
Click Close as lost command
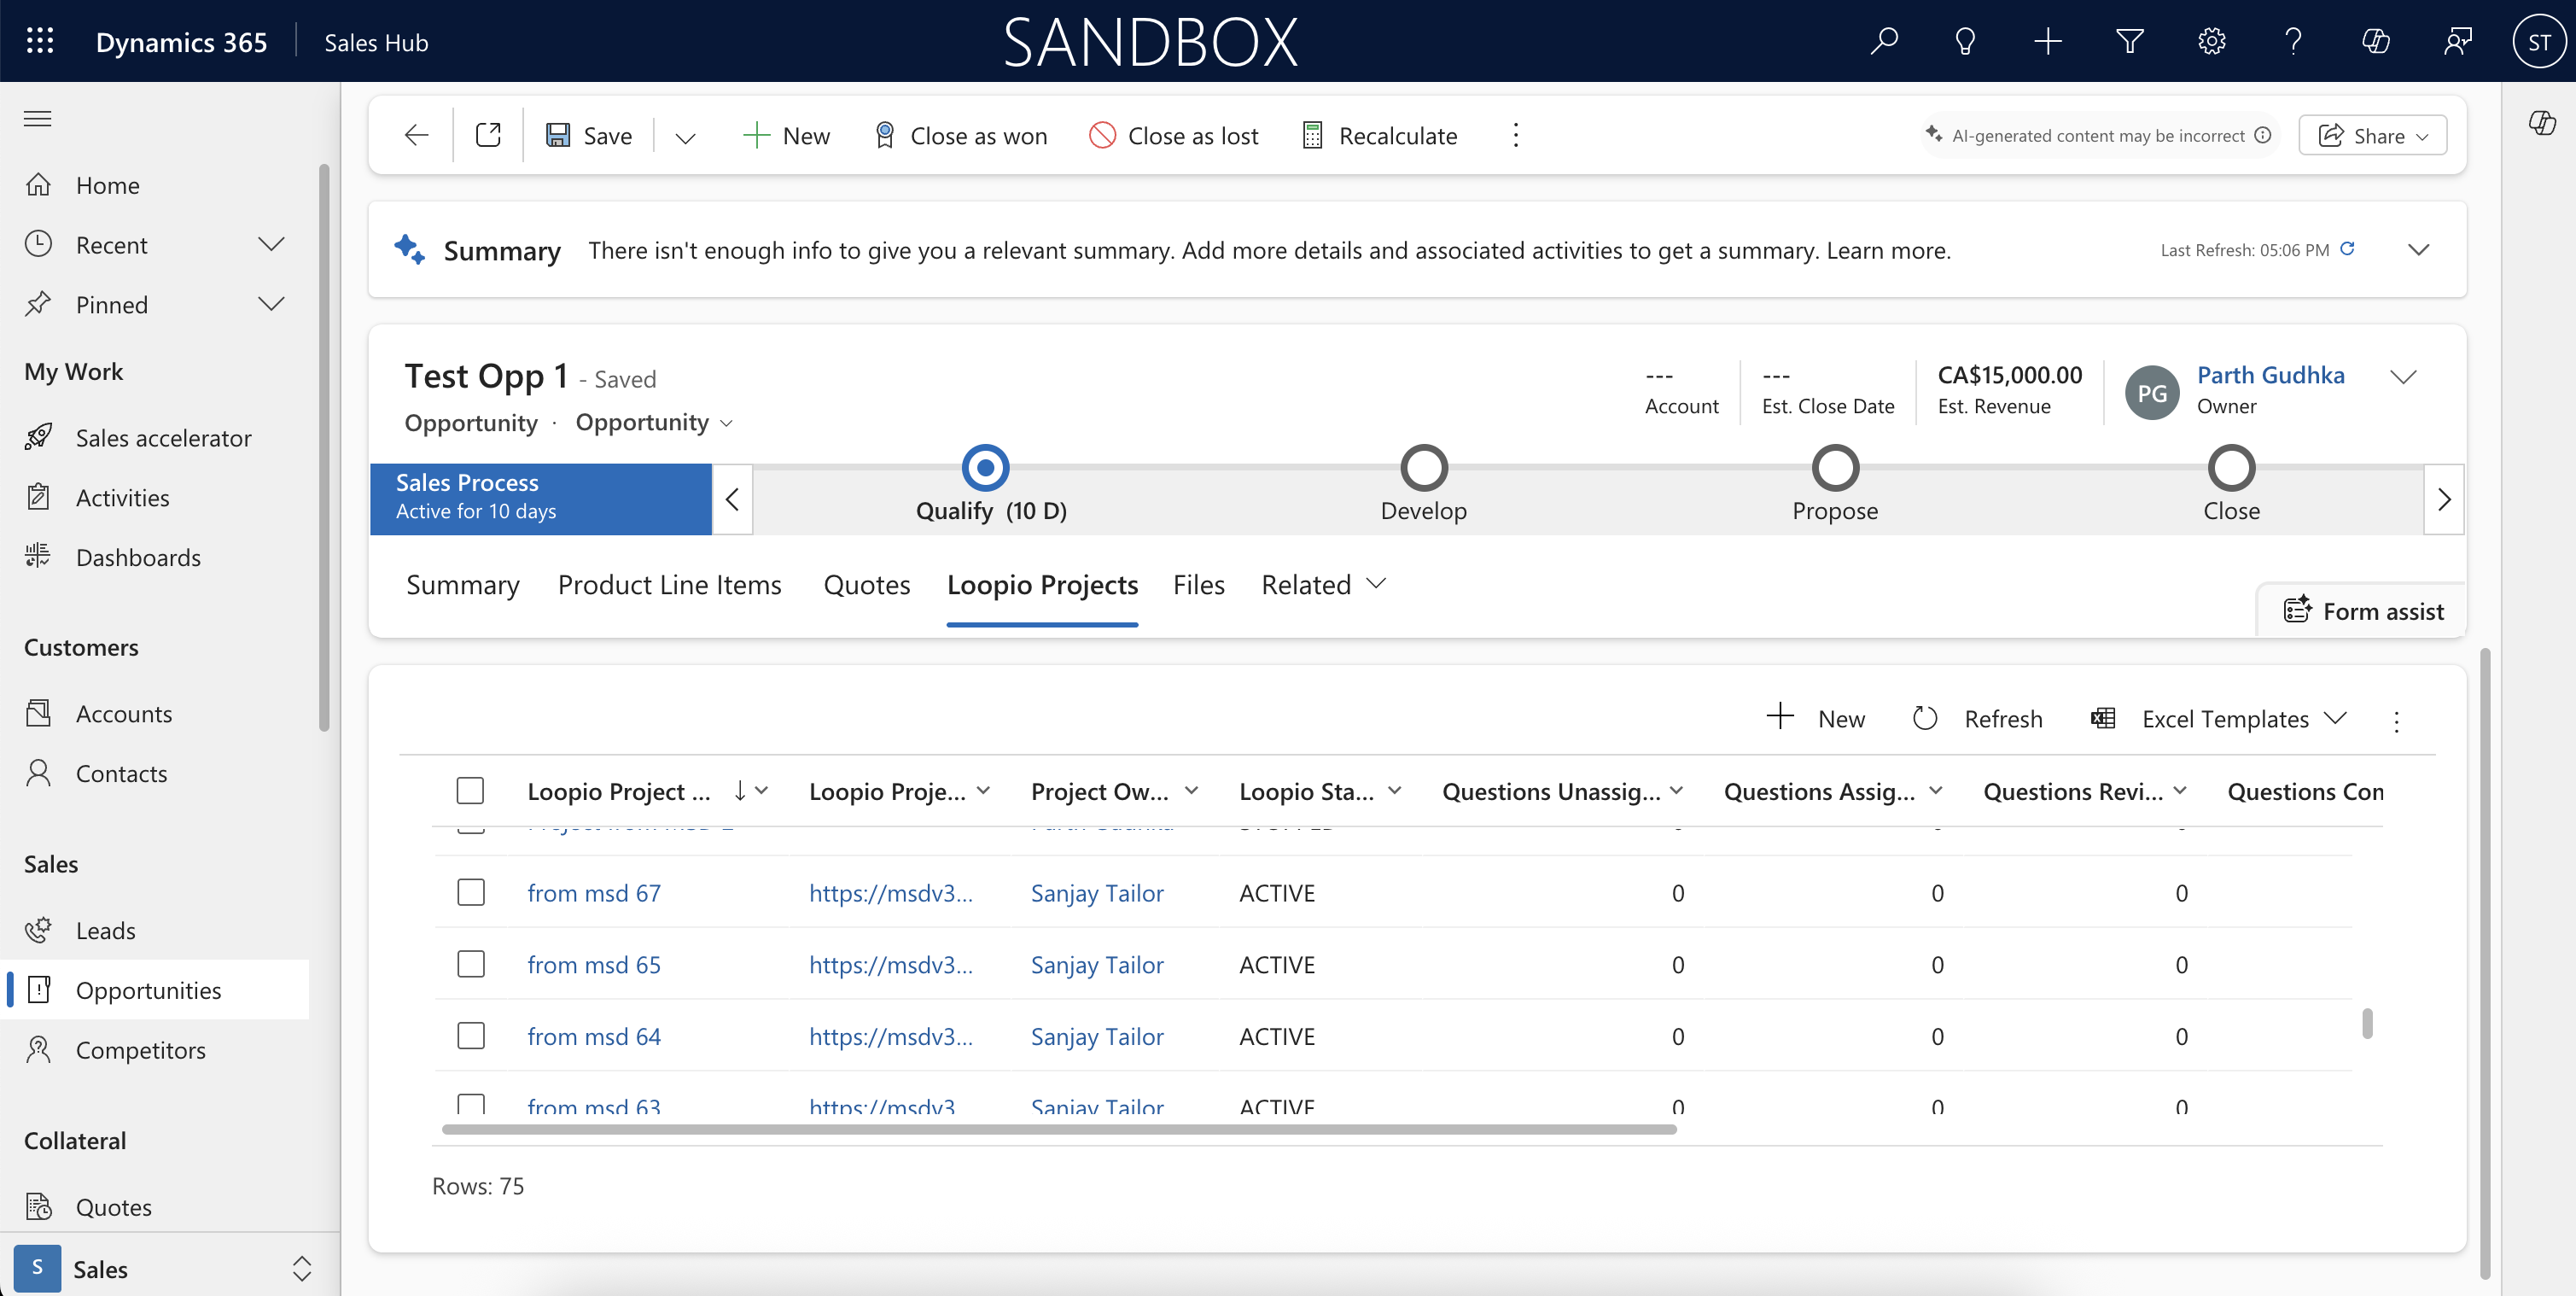(x=1173, y=135)
